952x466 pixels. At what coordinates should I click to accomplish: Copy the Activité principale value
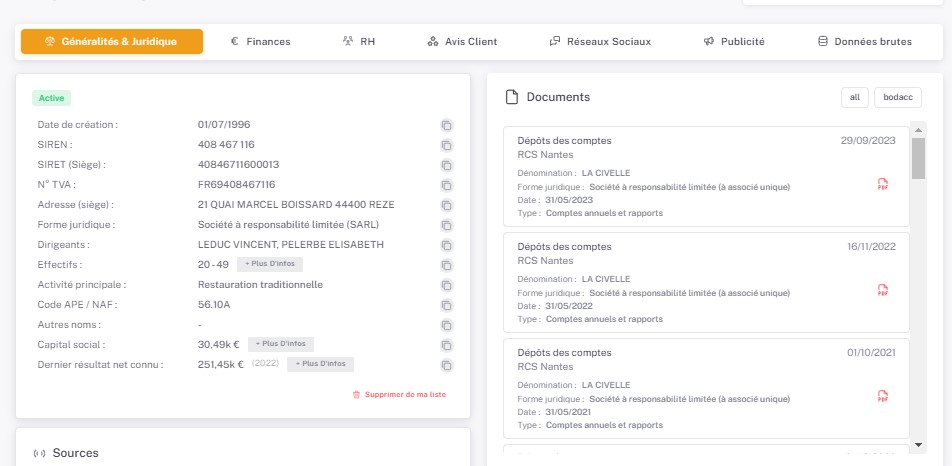click(x=447, y=285)
